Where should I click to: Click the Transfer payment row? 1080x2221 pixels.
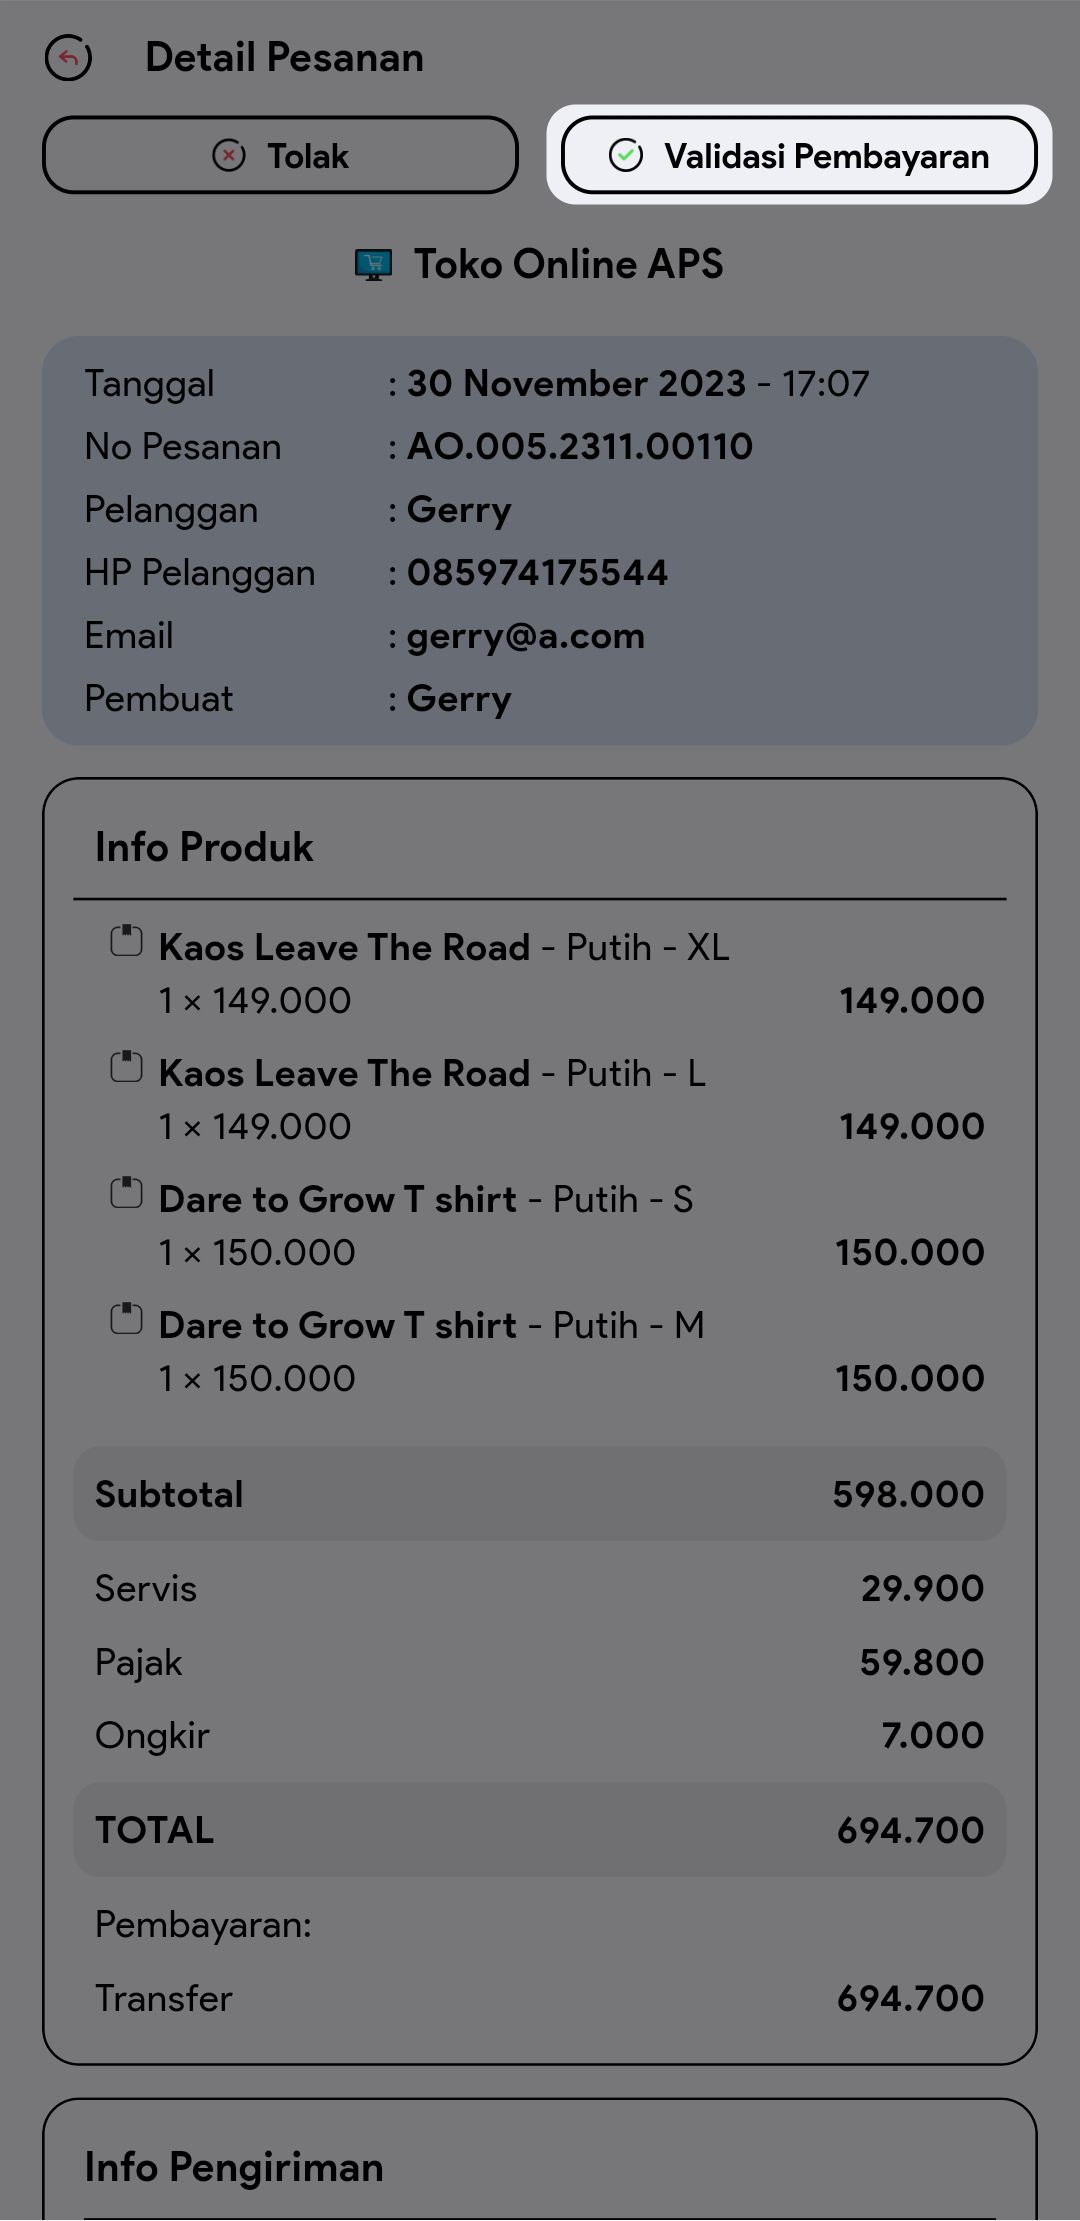point(539,1998)
